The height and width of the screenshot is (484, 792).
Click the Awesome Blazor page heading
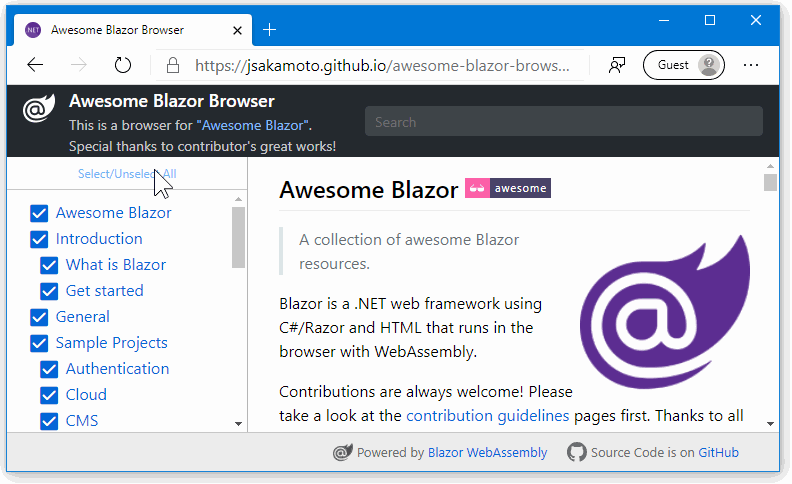pyautogui.click(x=369, y=190)
